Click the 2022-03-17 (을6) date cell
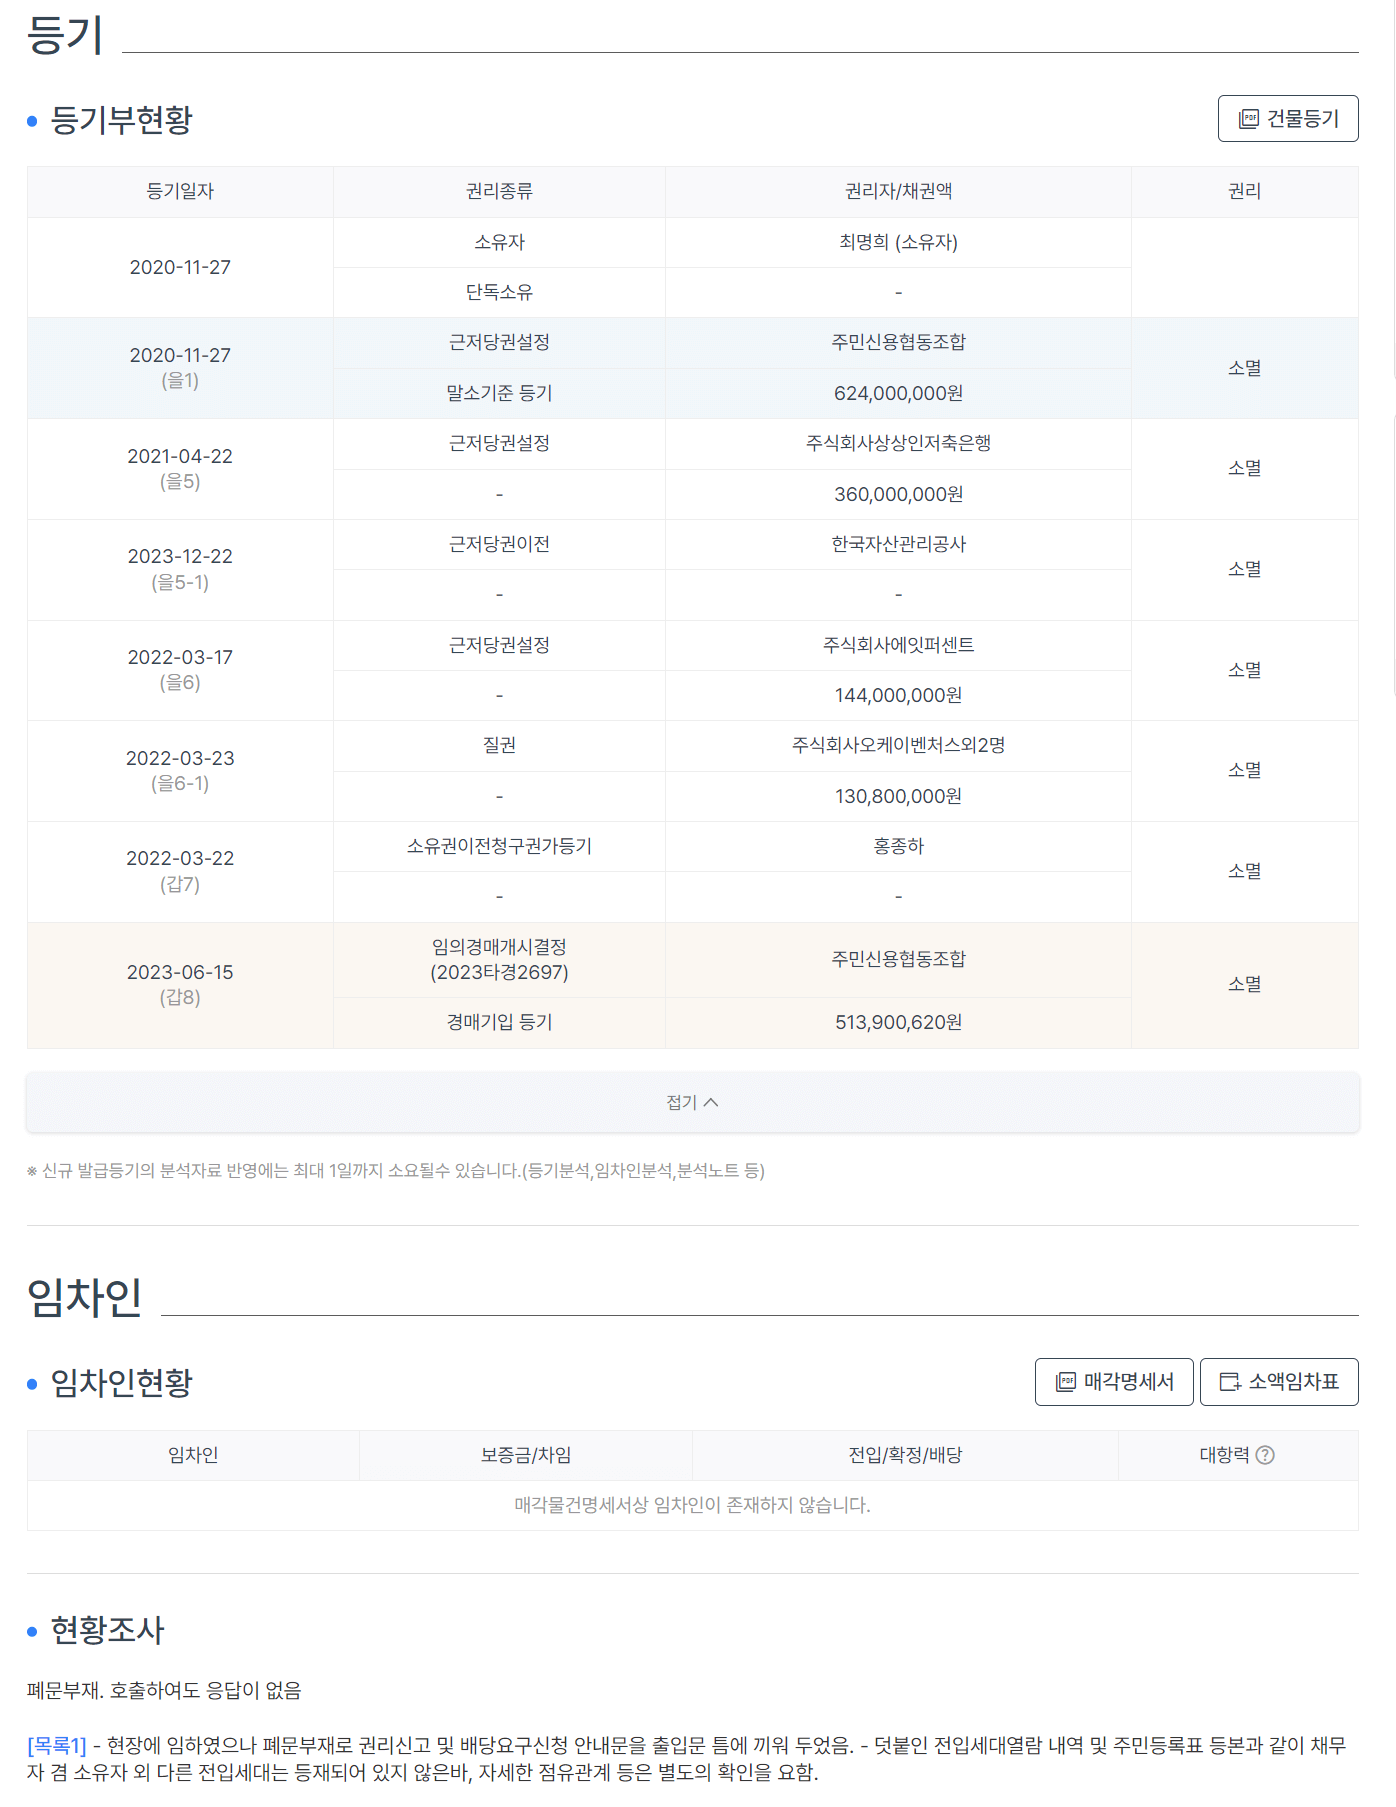Image resolution: width=1396 pixels, height=1807 pixels. click(180, 670)
